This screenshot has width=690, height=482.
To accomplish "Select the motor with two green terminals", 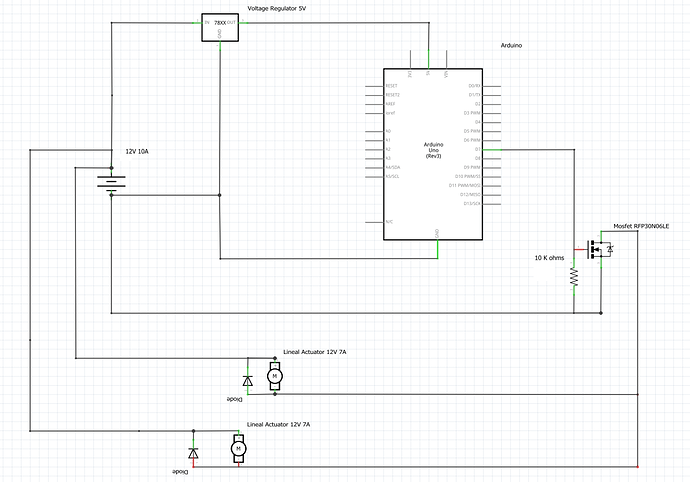I will [x=275, y=376].
